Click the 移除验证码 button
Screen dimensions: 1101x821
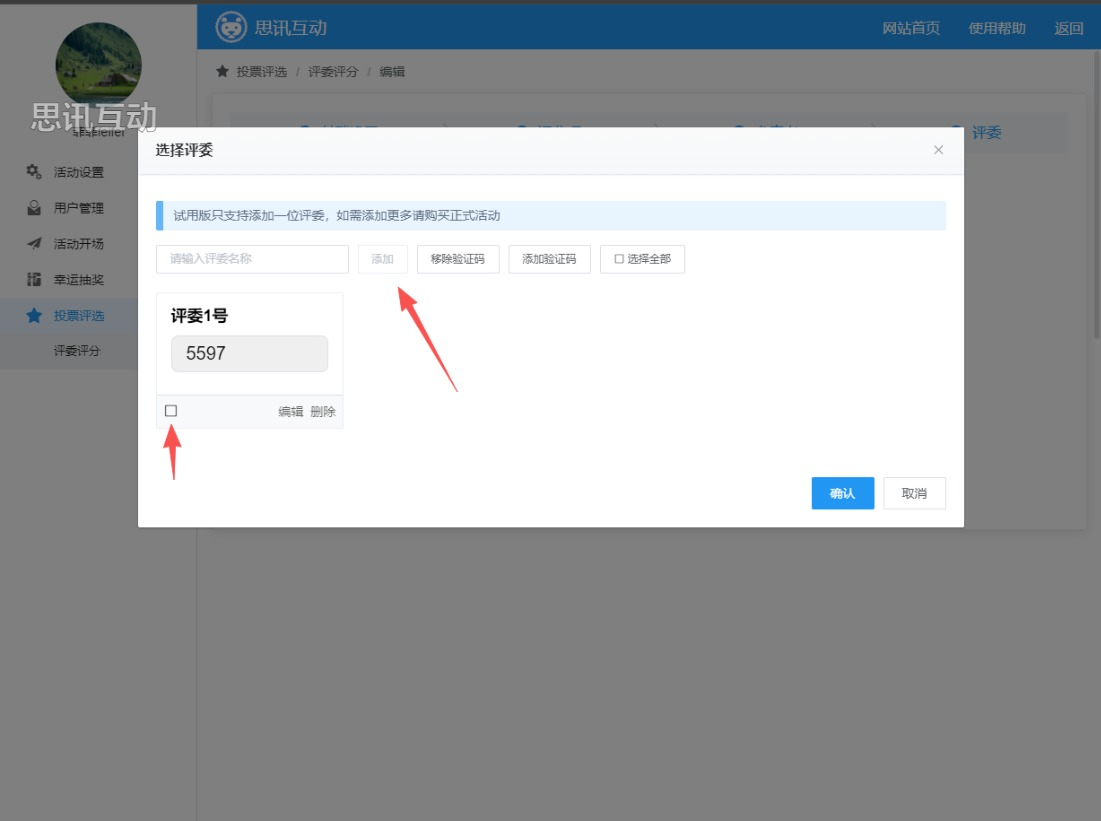click(457, 259)
